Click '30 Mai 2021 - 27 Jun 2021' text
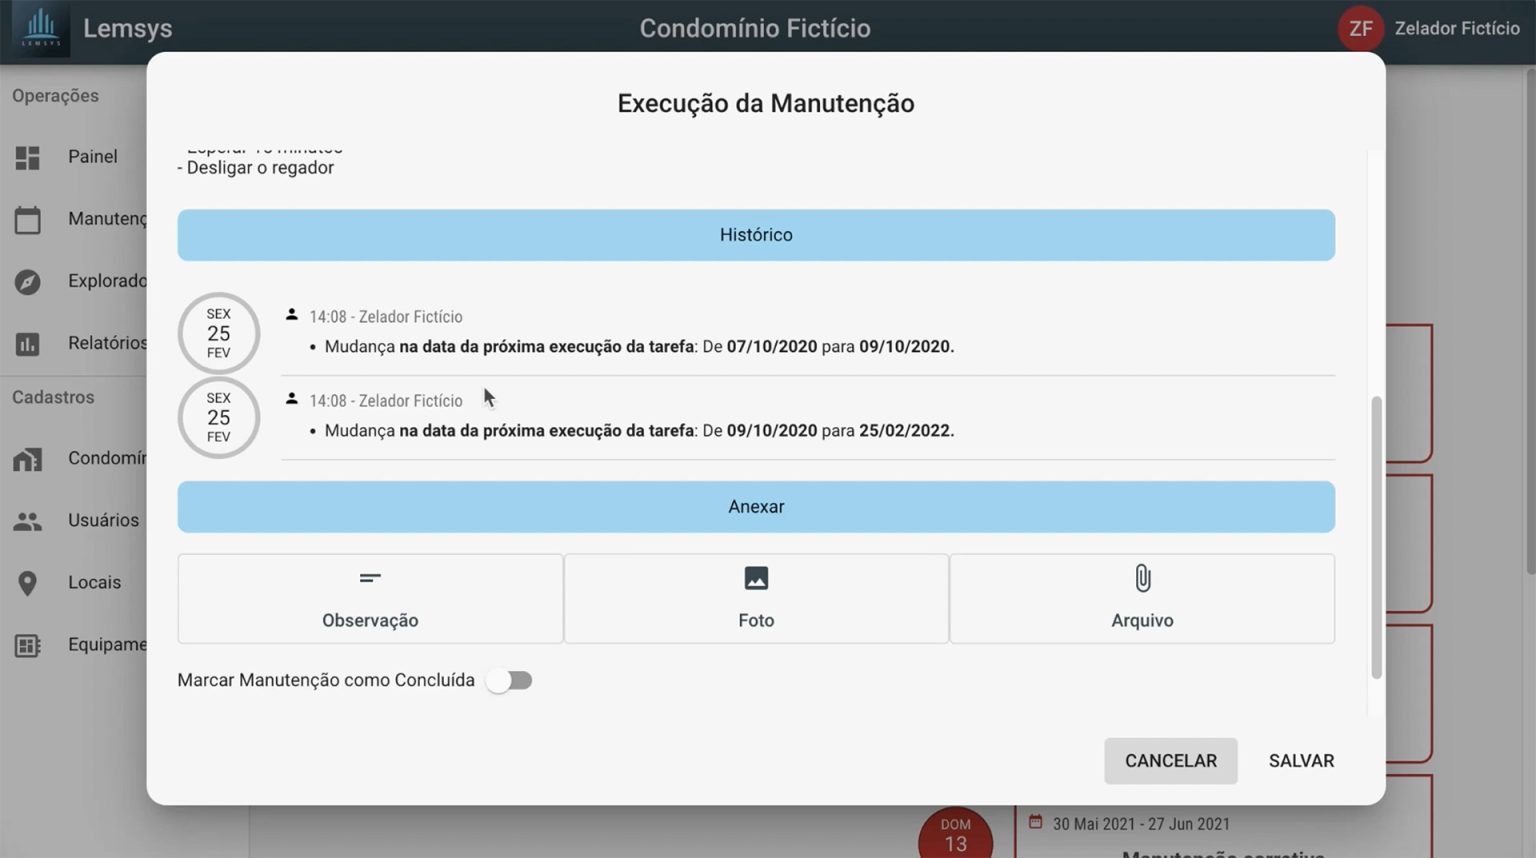The height and width of the screenshot is (858, 1536). 1141,824
